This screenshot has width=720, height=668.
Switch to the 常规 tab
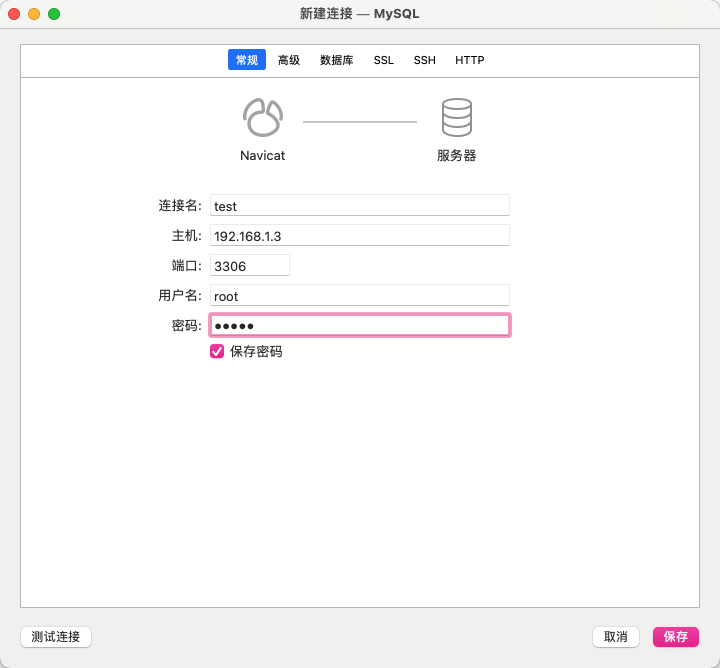(x=247, y=60)
